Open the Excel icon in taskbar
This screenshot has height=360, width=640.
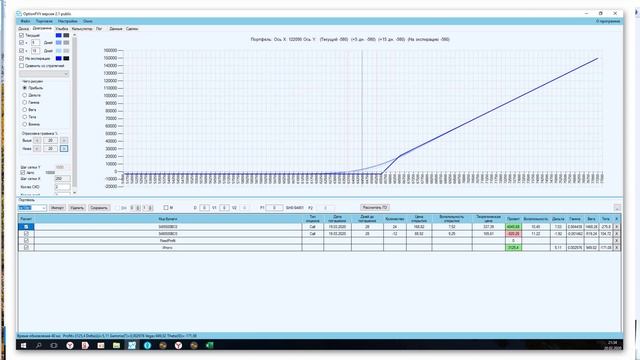pos(209,345)
